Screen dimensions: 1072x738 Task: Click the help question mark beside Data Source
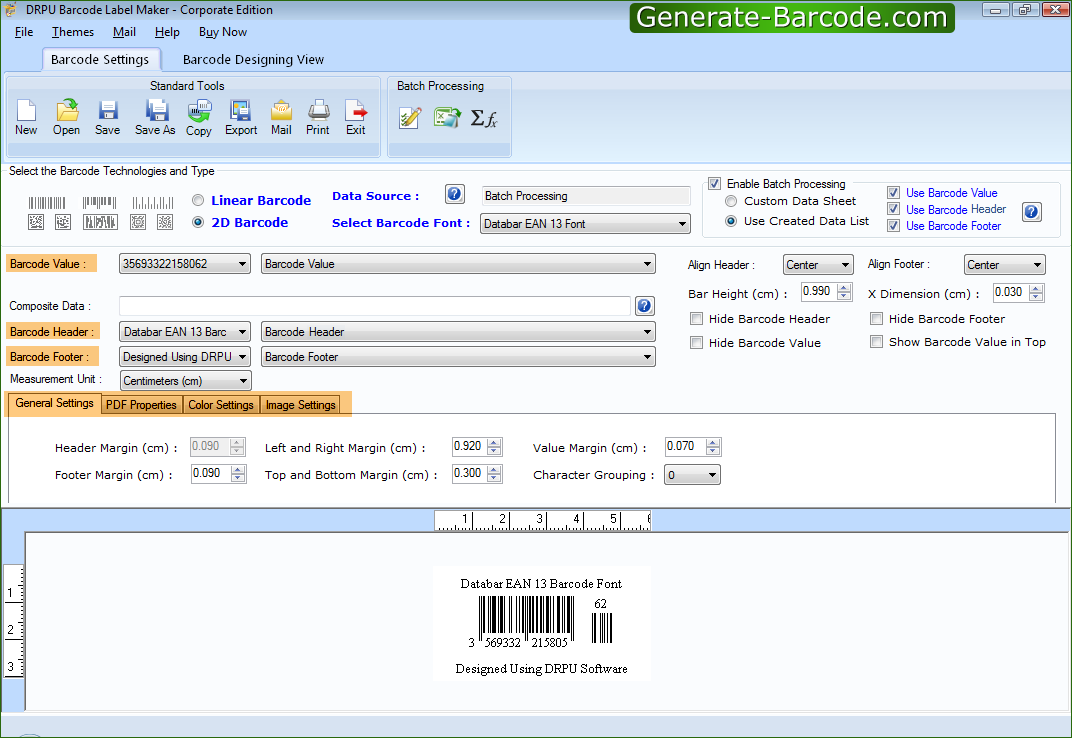454,194
